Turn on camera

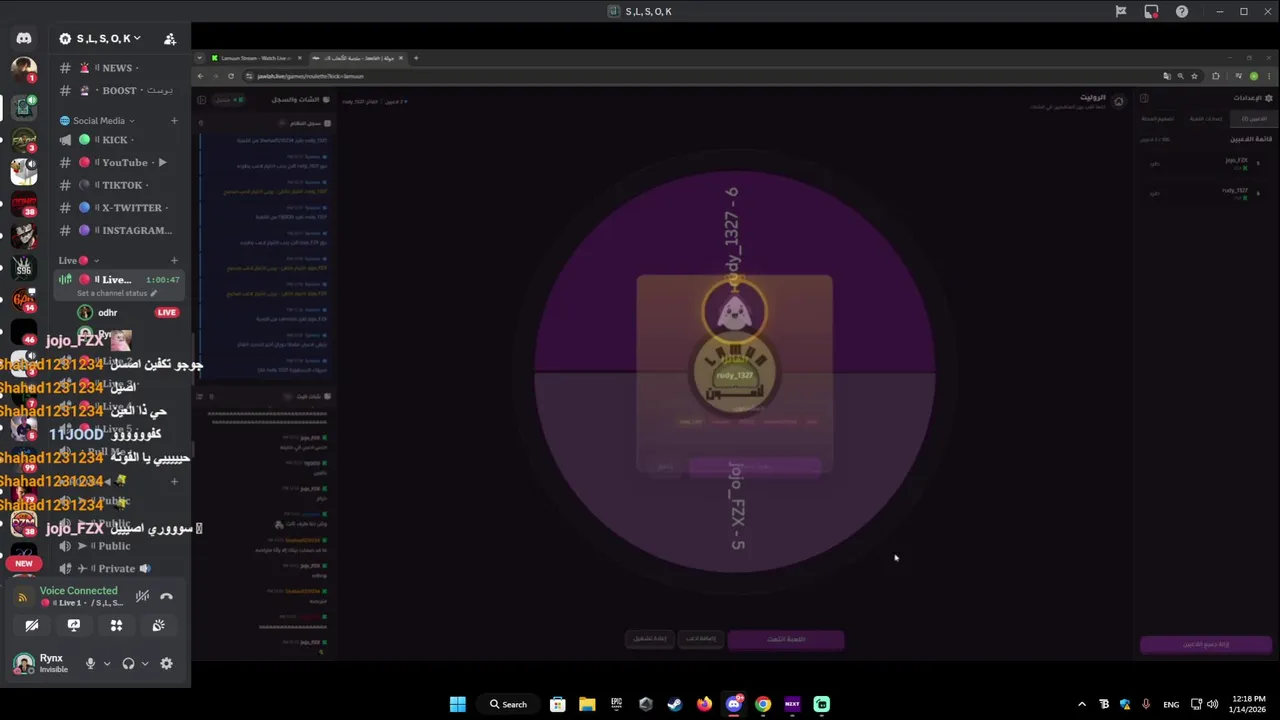click(x=32, y=625)
